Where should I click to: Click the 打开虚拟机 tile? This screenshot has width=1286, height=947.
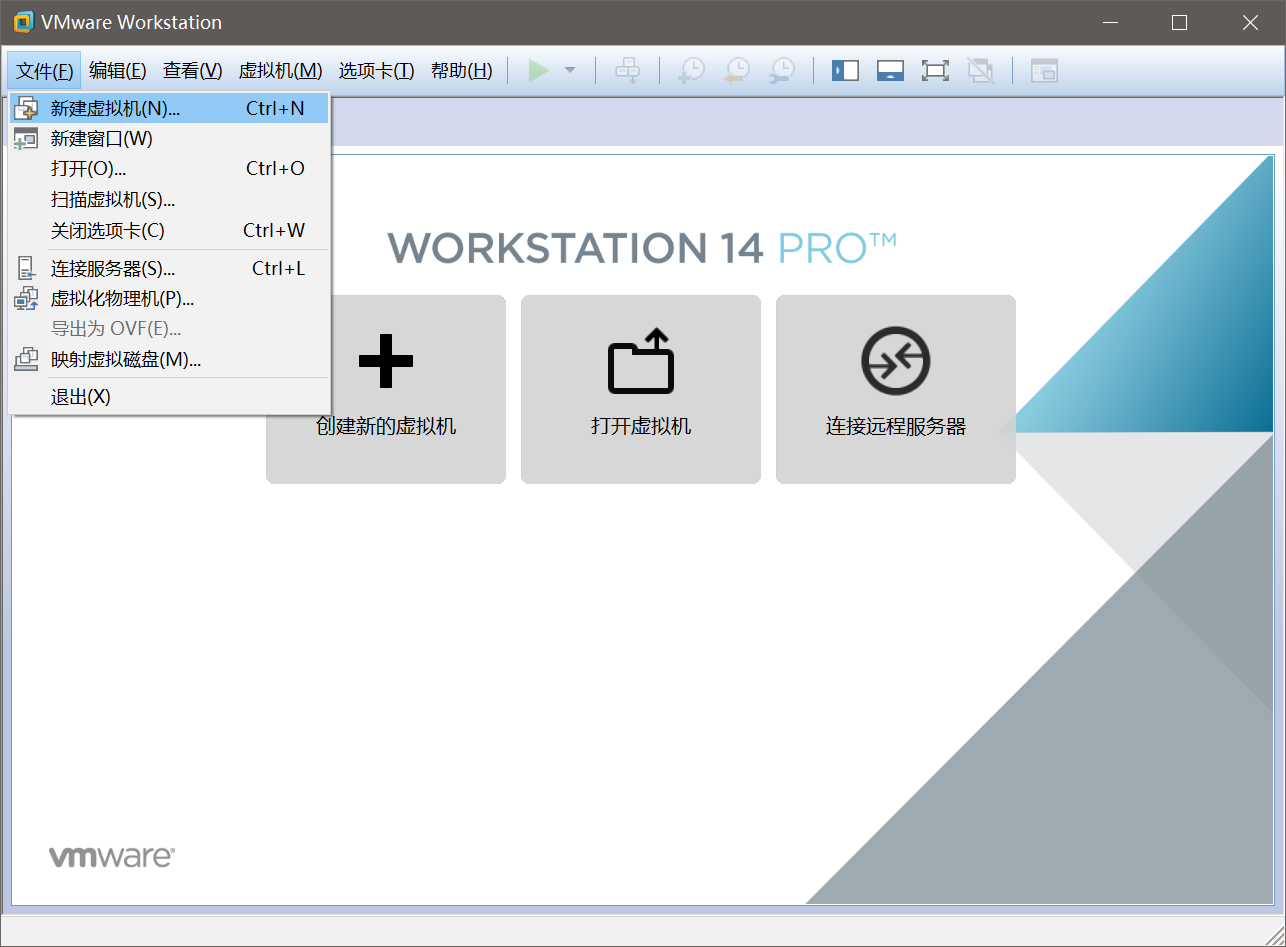pos(641,389)
